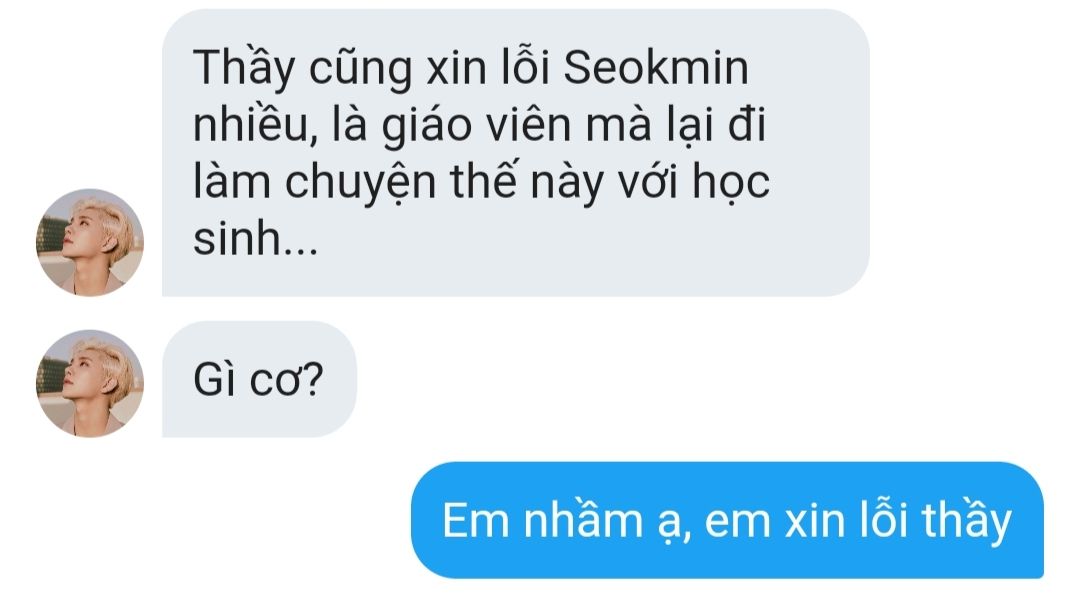
Task: Select the gray bubble starting "Thầy cũng xin lỗi"
Action: pyautogui.click(x=515, y=153)
